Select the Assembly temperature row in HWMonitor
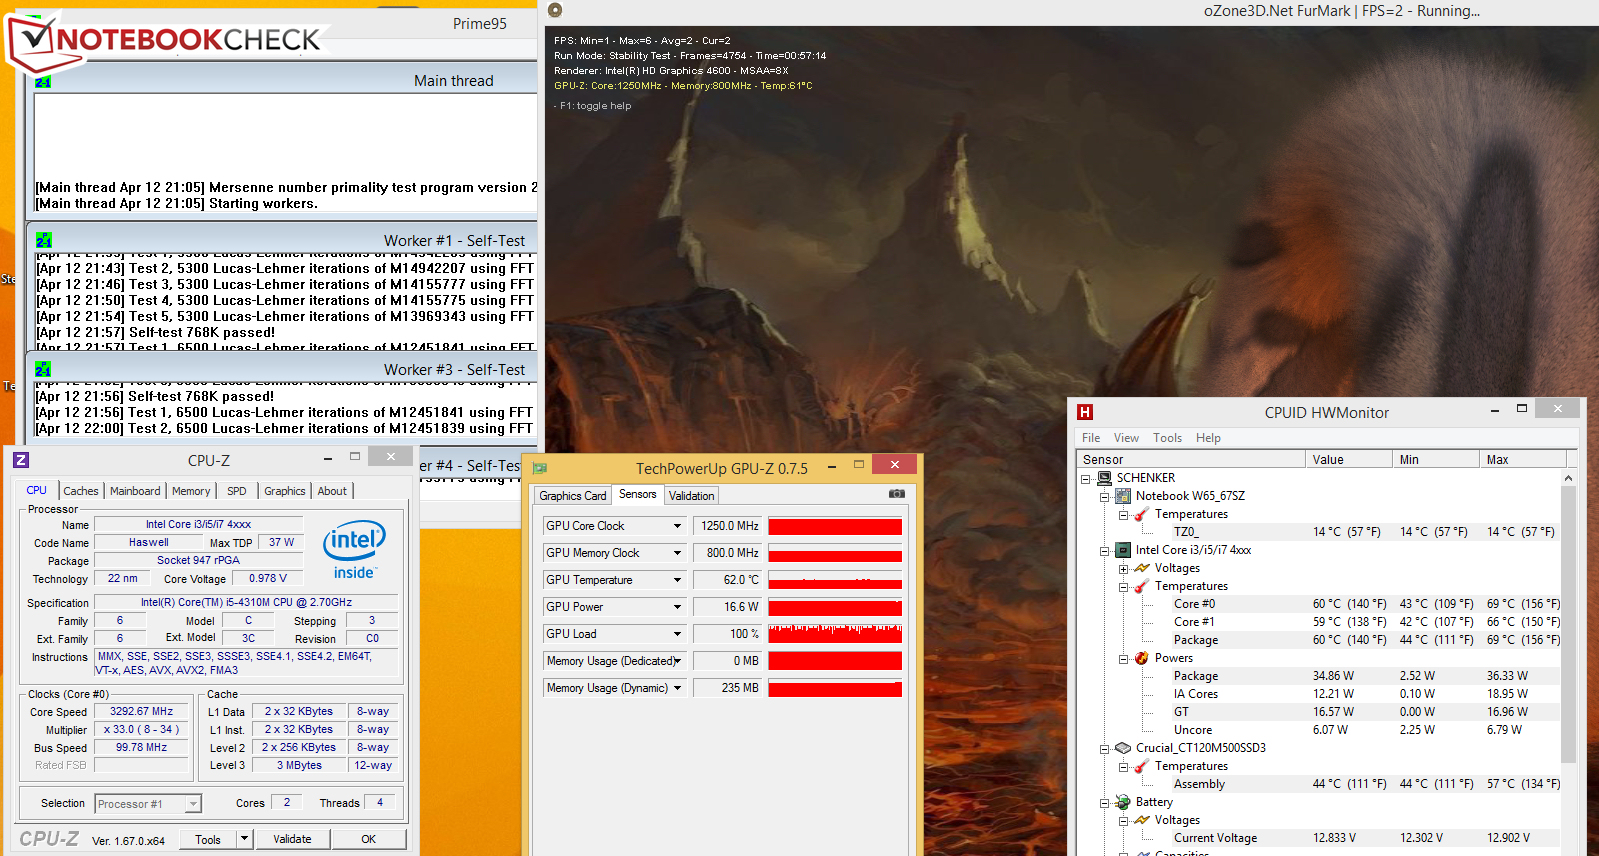This screenshot has height=856, width=1599. click(x=1365, y=784)
